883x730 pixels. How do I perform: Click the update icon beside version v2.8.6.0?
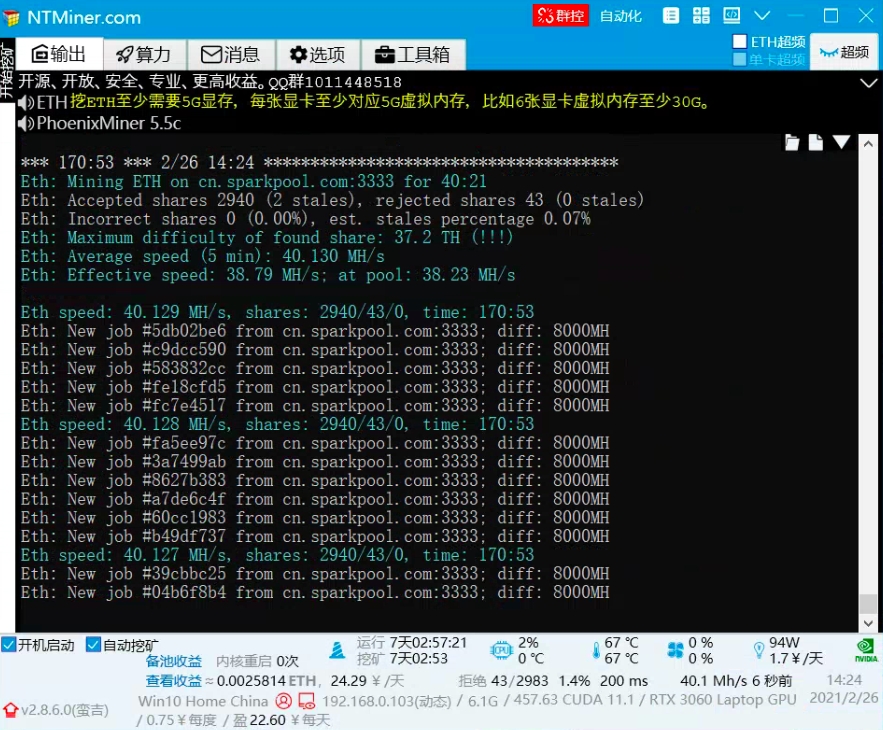coord(11,710)
